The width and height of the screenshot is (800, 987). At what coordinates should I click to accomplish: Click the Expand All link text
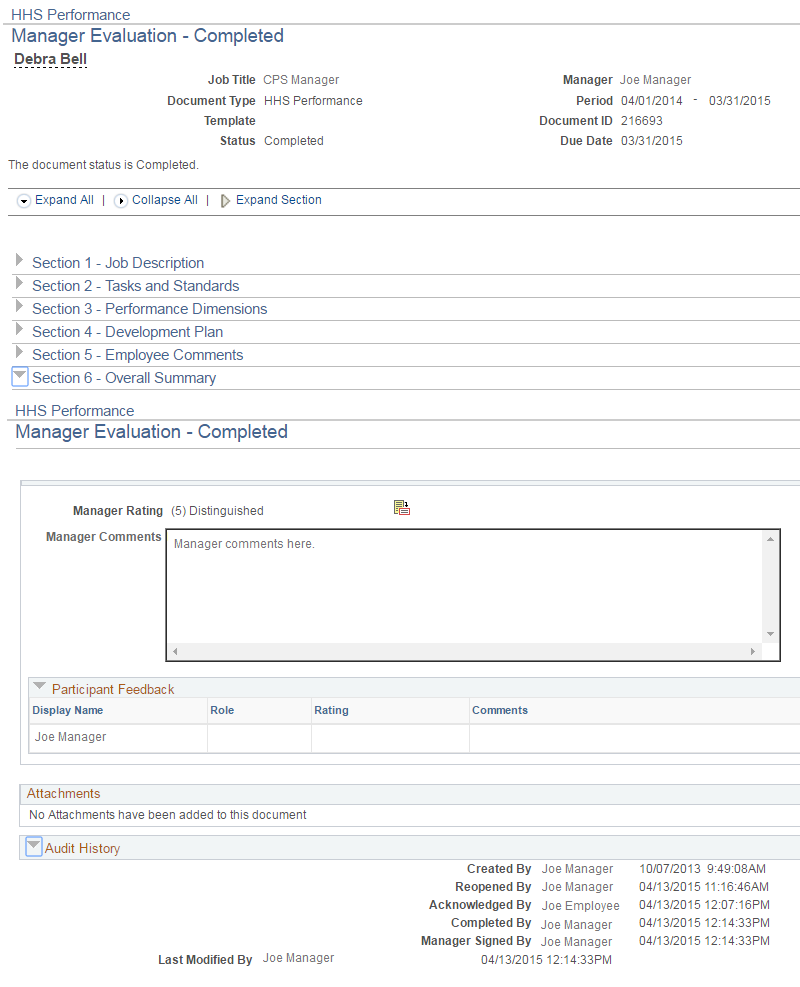click(x=64, y=200)
